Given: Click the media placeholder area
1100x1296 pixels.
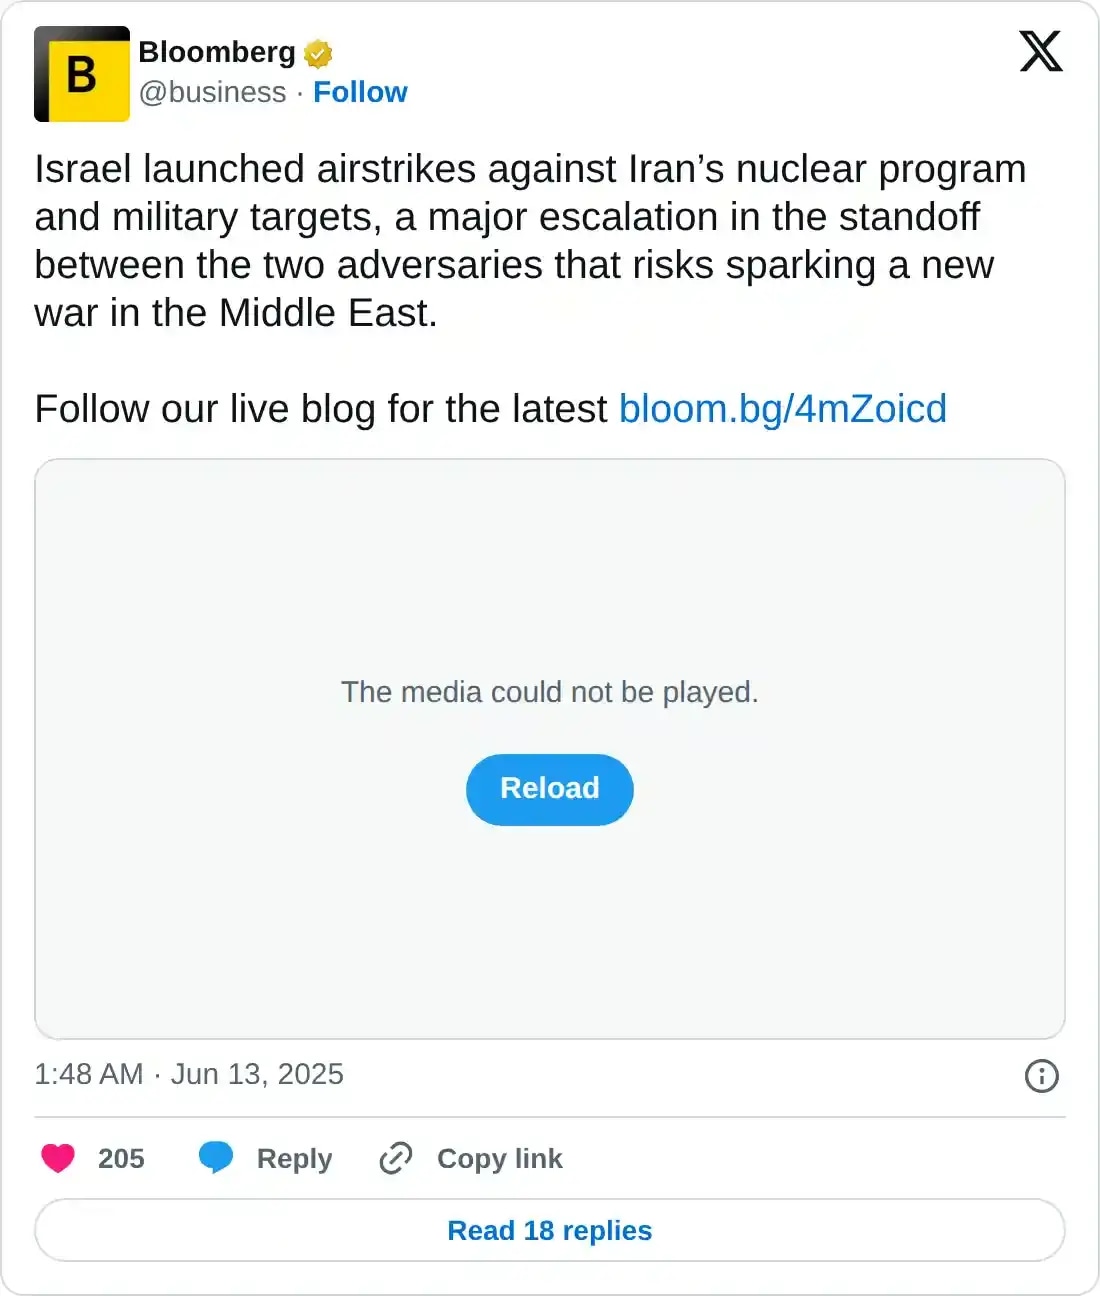Looking at the screenshot, I should click(549, 600).
